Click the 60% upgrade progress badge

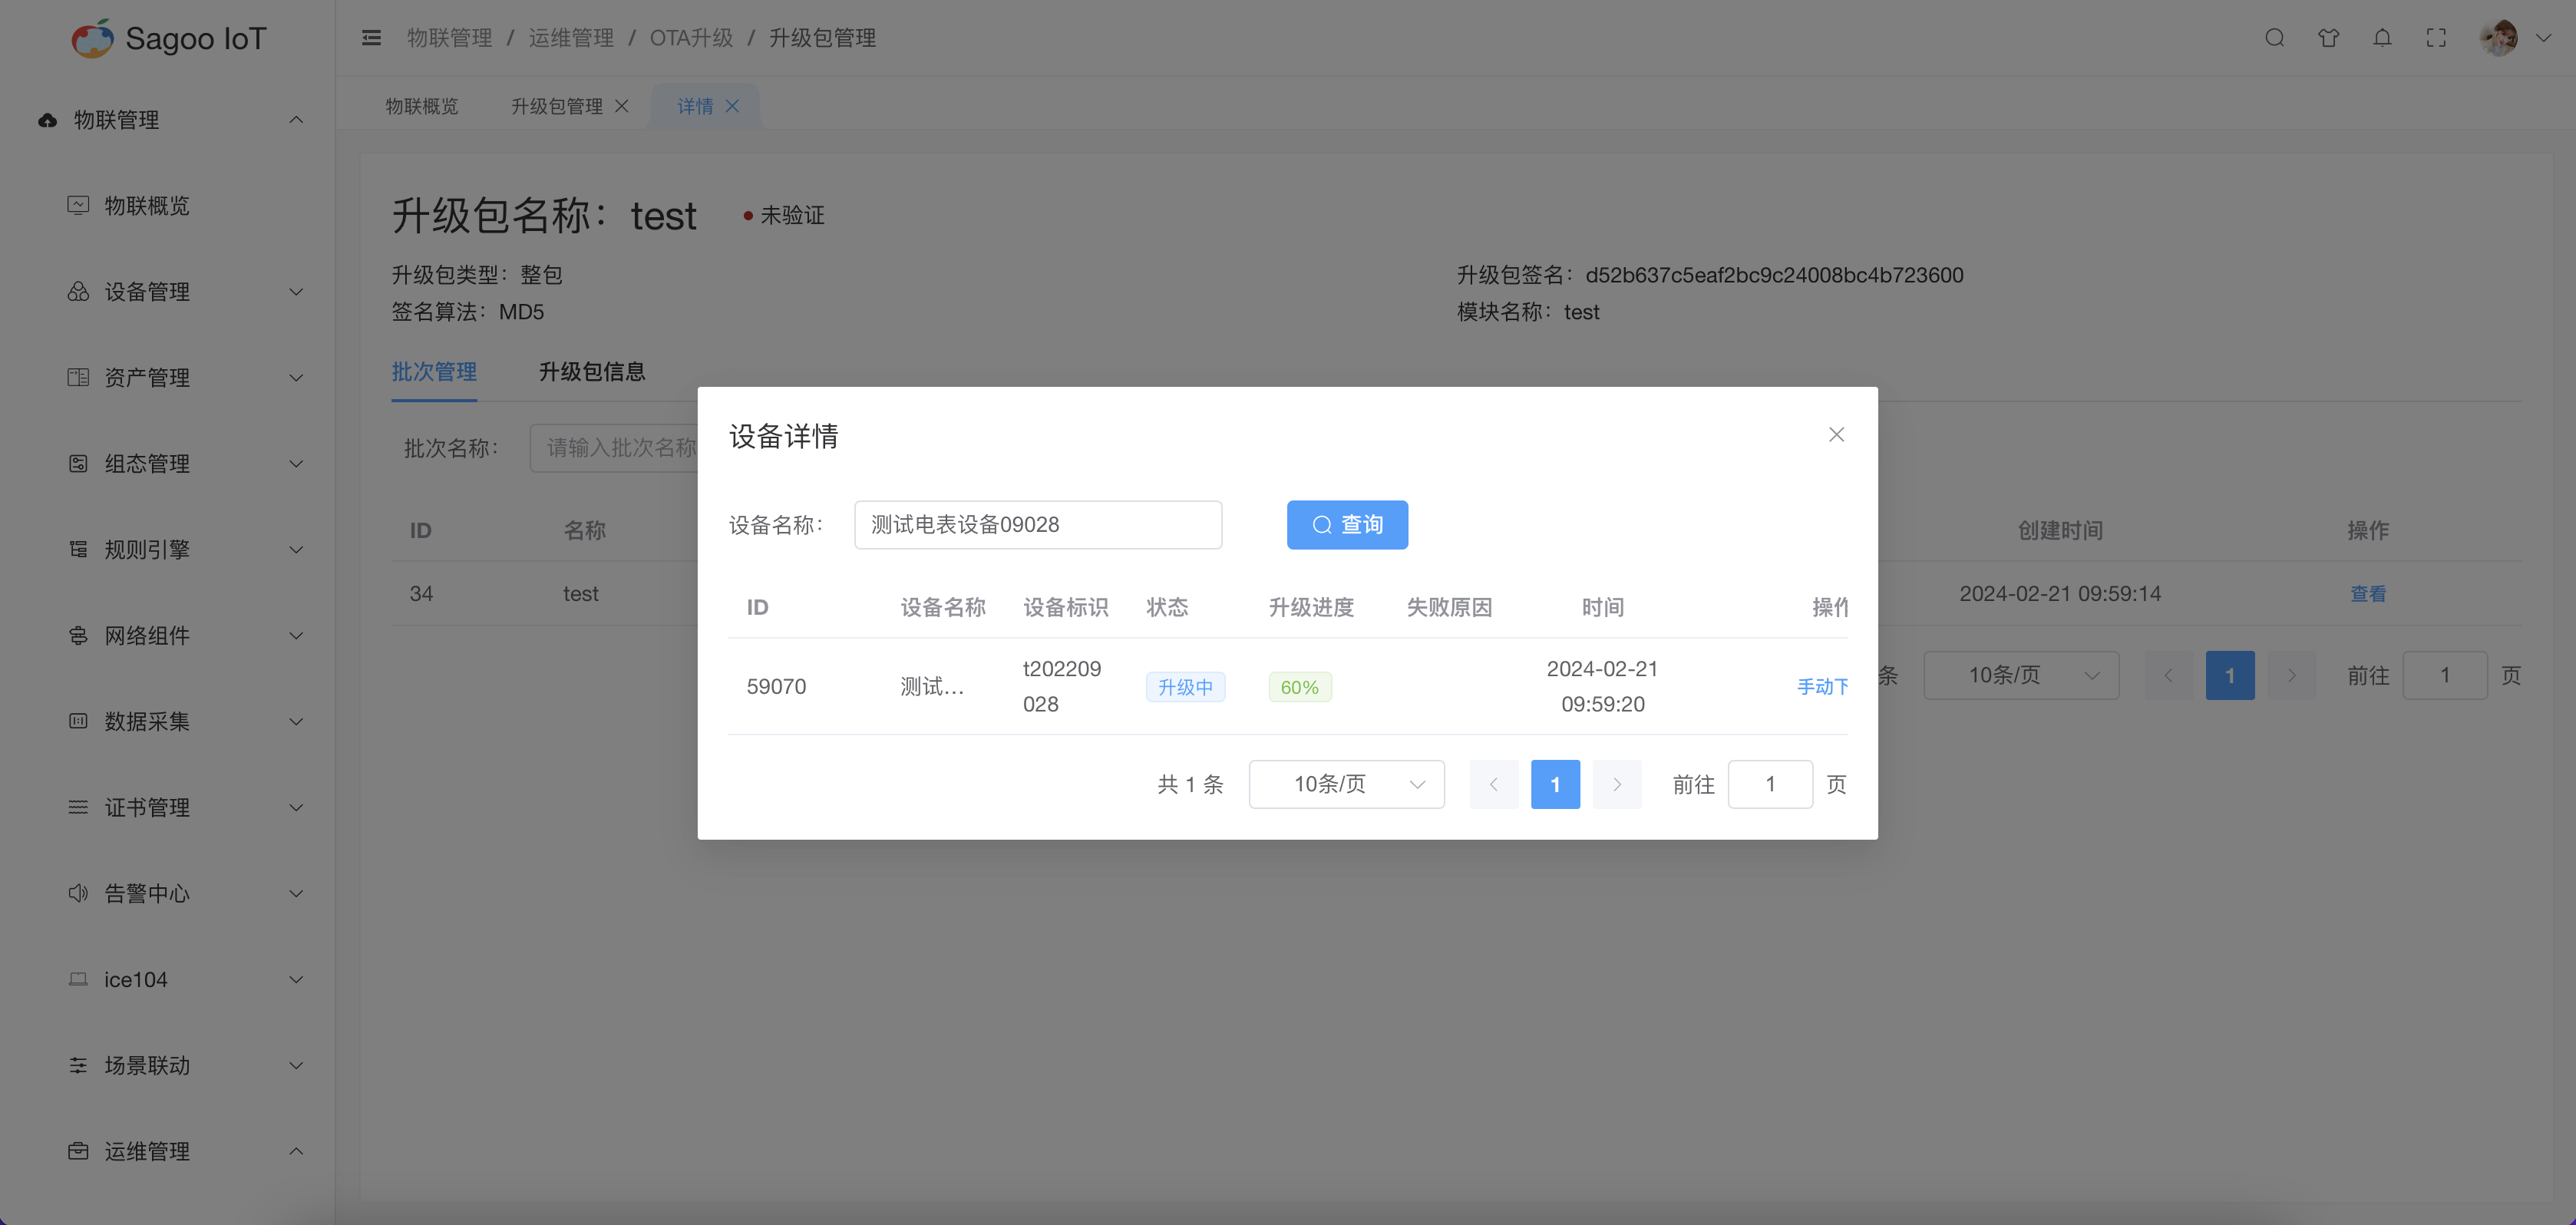1300,687
